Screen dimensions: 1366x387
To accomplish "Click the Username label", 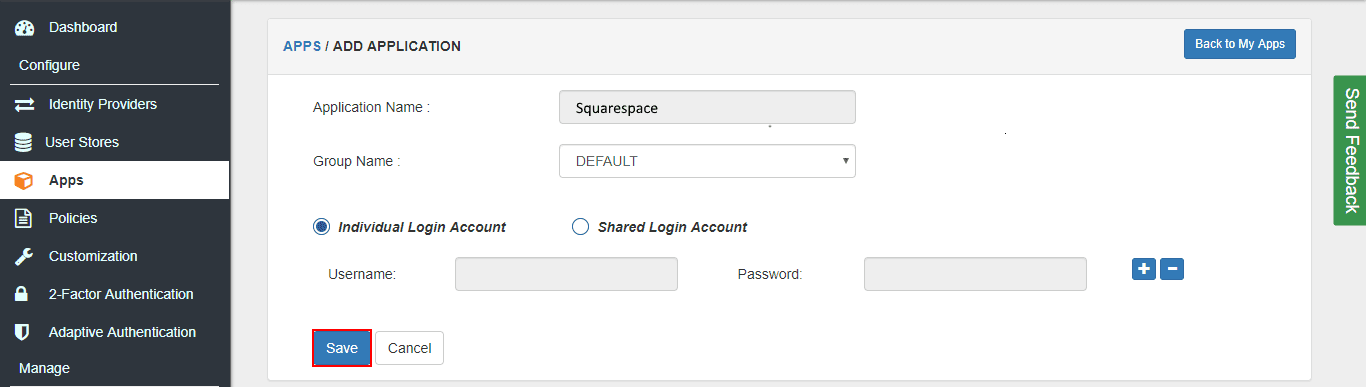I will [362, 274].
